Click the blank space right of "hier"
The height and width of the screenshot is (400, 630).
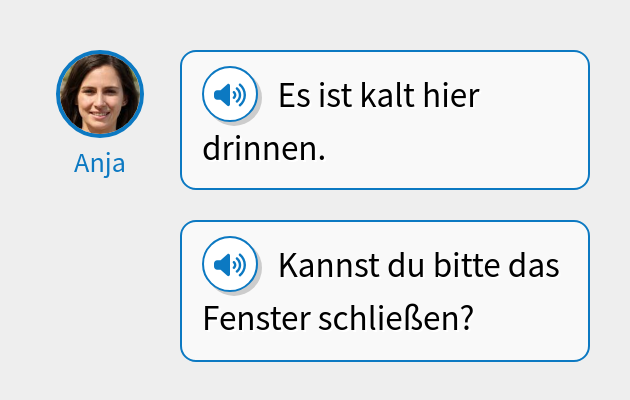pyautogui.click(x=530, y=96)
